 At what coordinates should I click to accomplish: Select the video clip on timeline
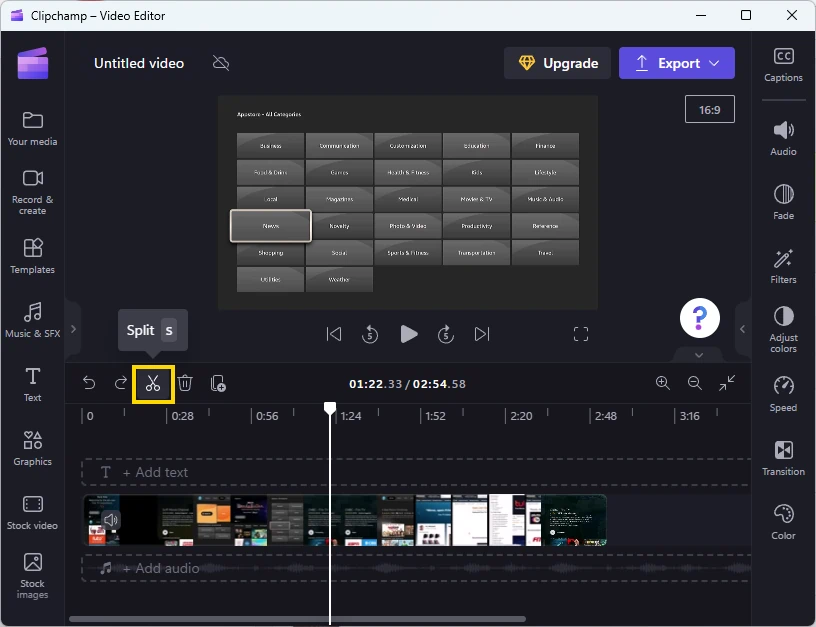[345, 520]
